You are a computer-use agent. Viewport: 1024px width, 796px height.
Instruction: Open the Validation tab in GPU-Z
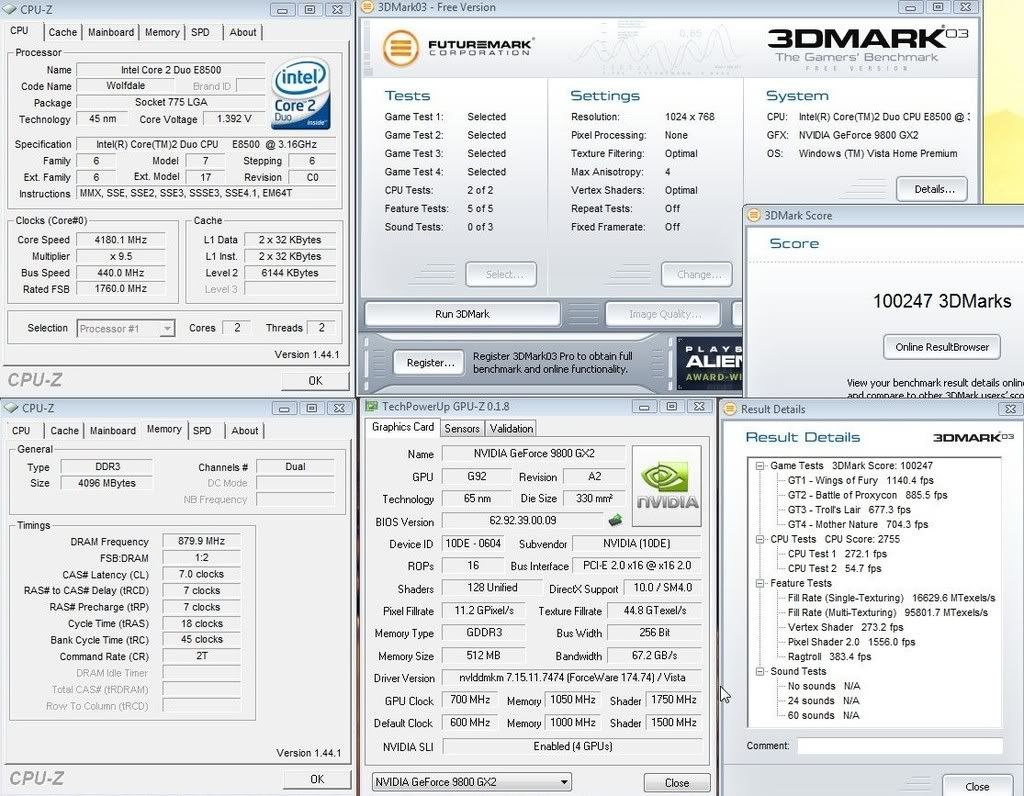511,428
